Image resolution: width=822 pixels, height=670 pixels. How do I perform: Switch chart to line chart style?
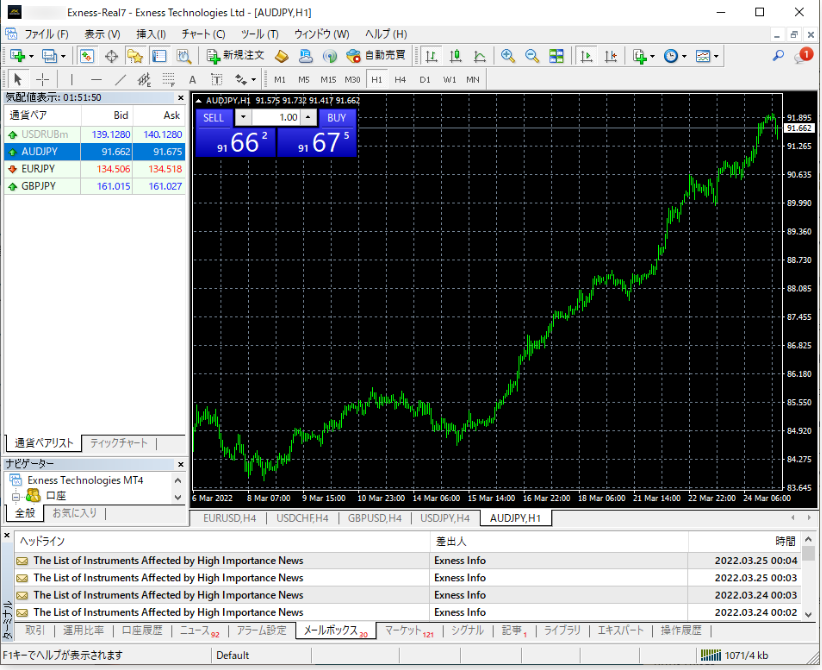[480, 56]
